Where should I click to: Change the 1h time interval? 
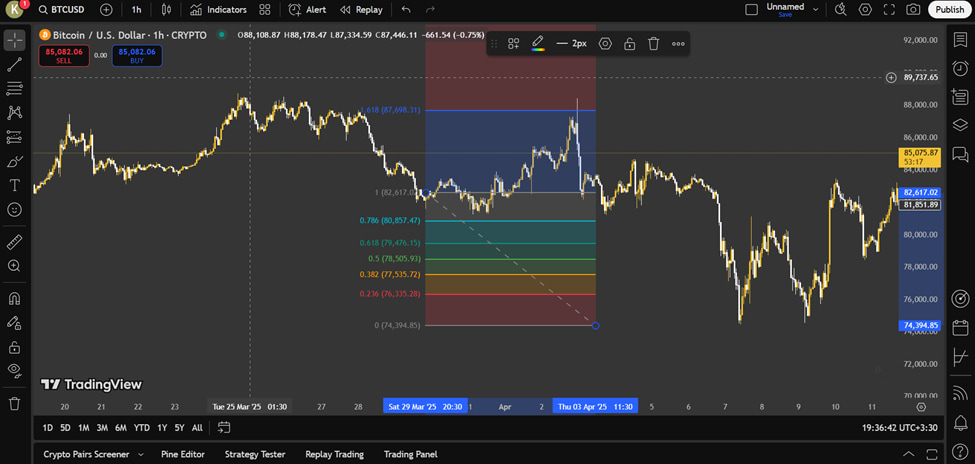coord(136,10)
